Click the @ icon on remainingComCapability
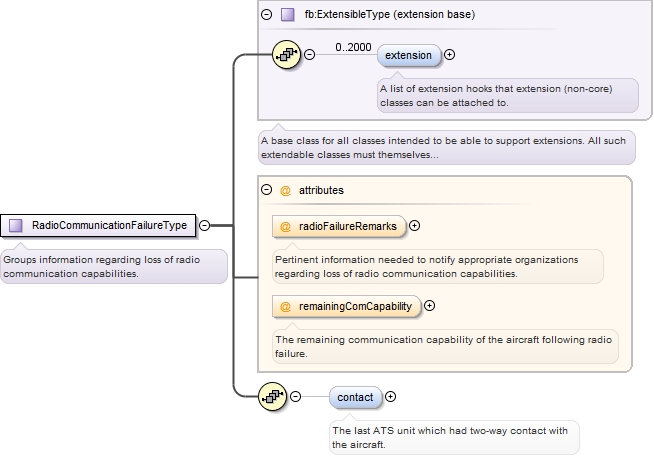 pos(285,307)
